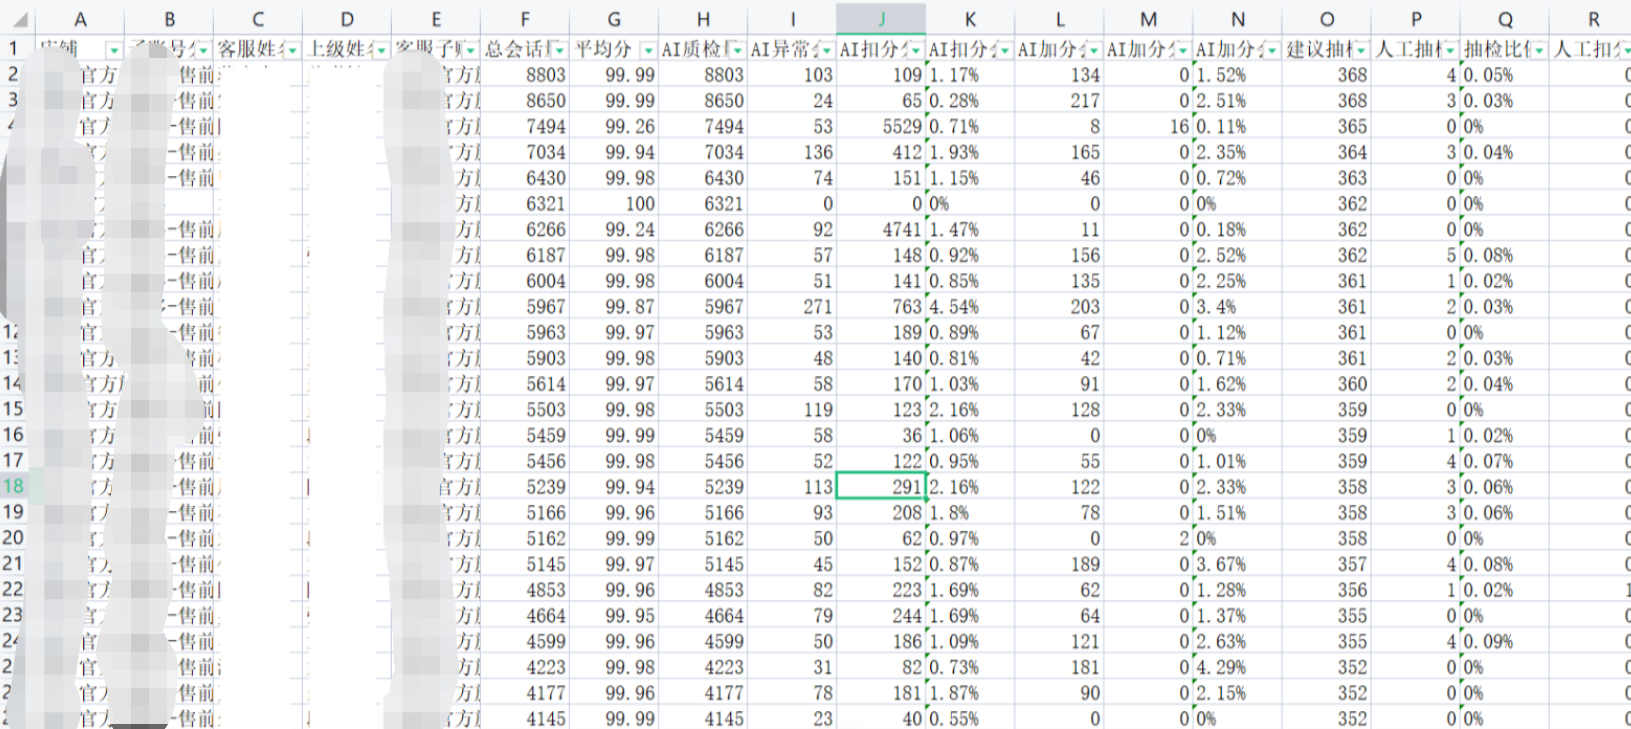The image size is (1631, 729).
Task: Click the cell with value 5529
Action: tap(881, 126)
